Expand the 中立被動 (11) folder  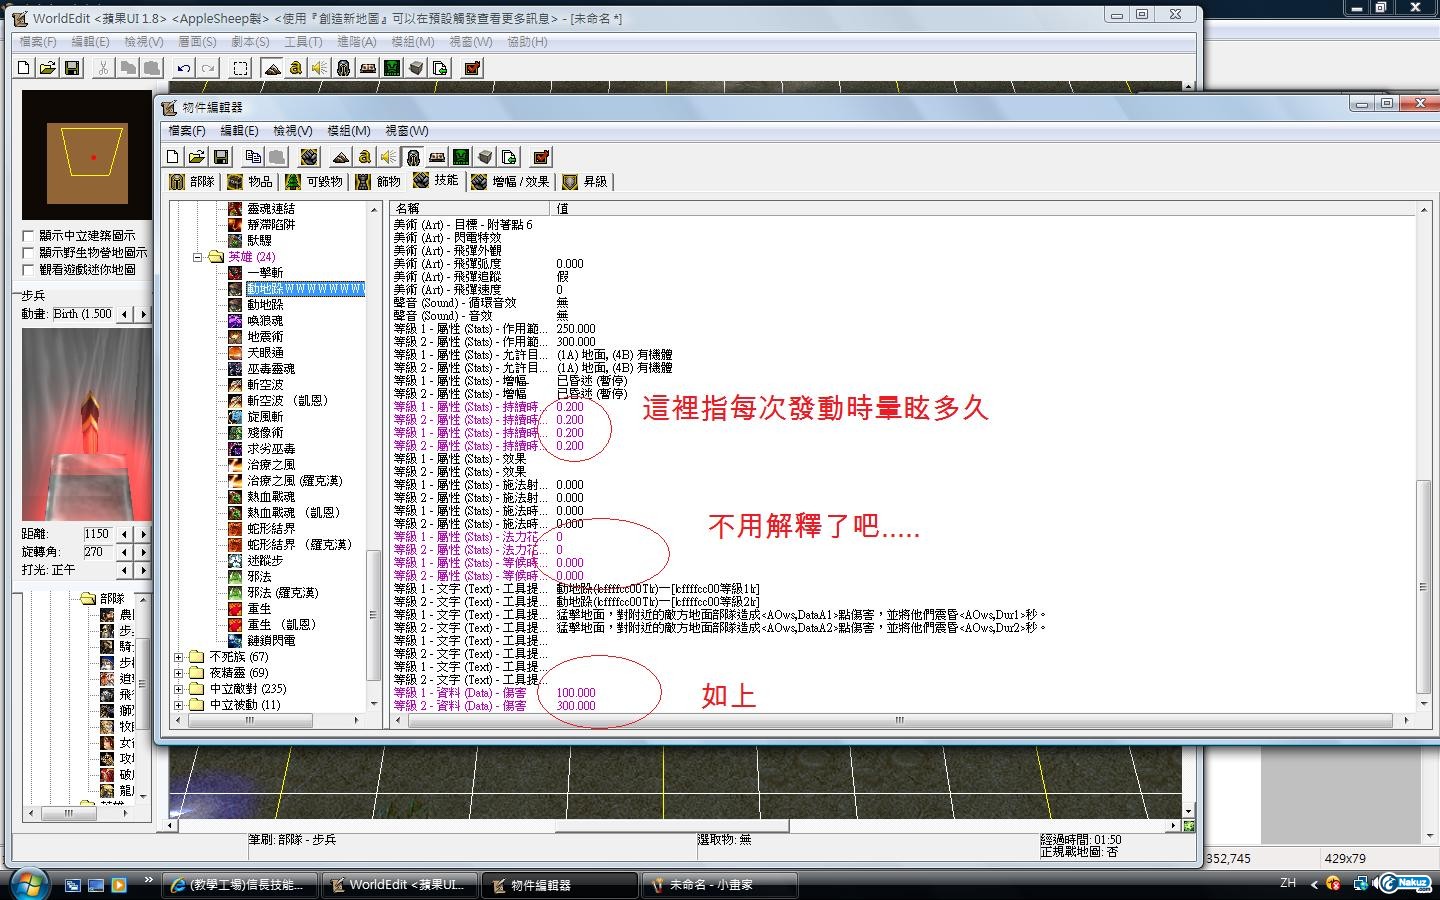pyautogui.click(x=179, y=705)
